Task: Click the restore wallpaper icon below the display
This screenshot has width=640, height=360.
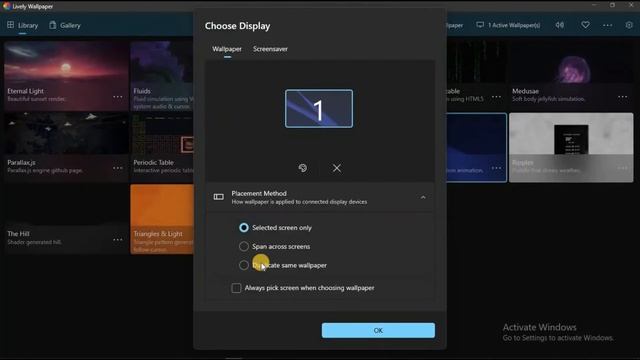Action: [x=302, y=168]
